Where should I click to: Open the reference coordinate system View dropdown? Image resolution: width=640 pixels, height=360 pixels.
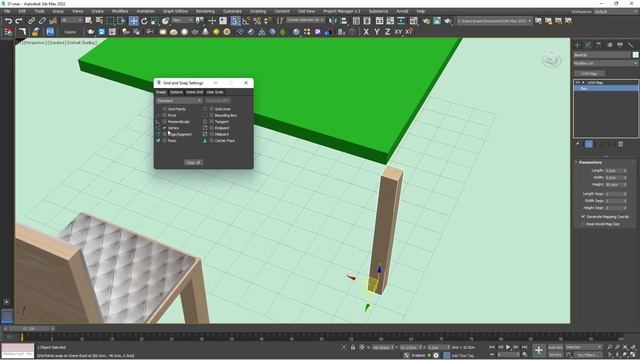click(182, 20)
